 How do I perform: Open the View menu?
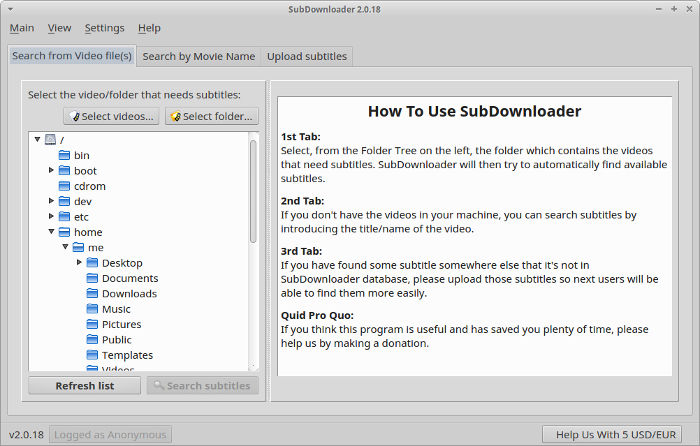(x=59, y=28)
